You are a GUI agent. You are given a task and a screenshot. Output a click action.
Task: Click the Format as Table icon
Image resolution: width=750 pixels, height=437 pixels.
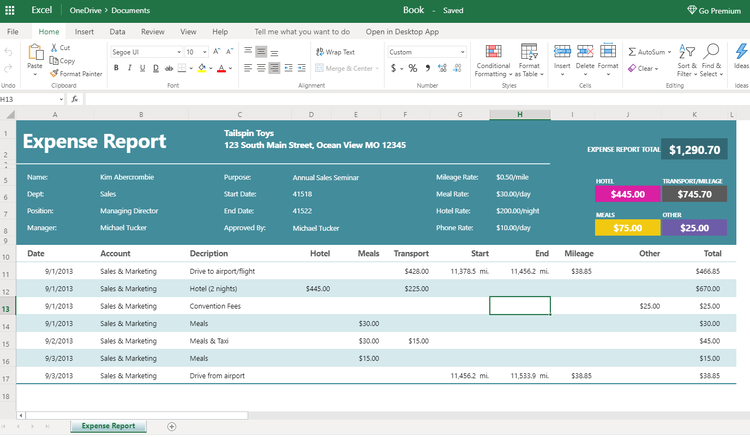click(529, 52)
